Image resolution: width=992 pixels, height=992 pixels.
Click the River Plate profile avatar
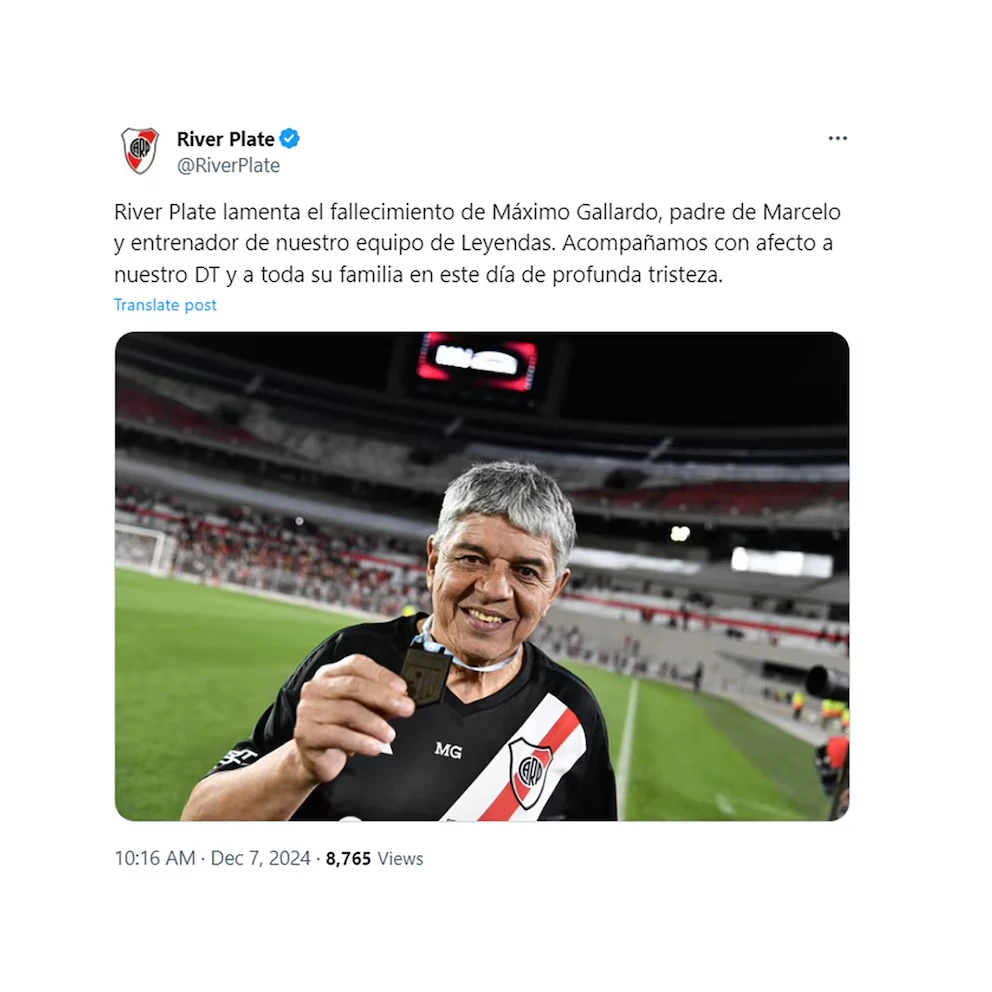[x=140, y=151]
